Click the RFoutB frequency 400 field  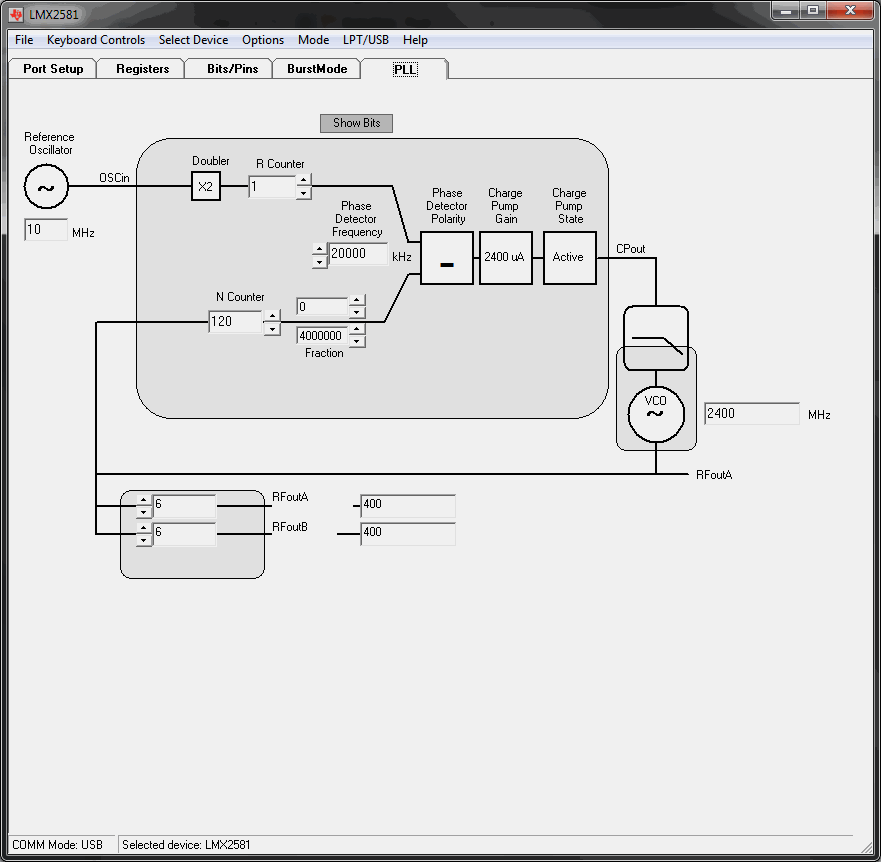pyautogui.click(x=407, y=534)
